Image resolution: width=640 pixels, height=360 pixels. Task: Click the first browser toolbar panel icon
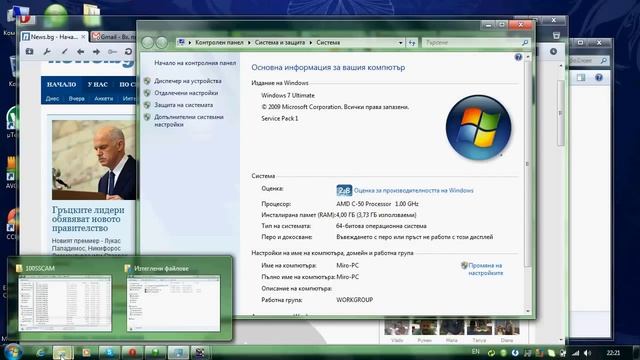point(29,52)
